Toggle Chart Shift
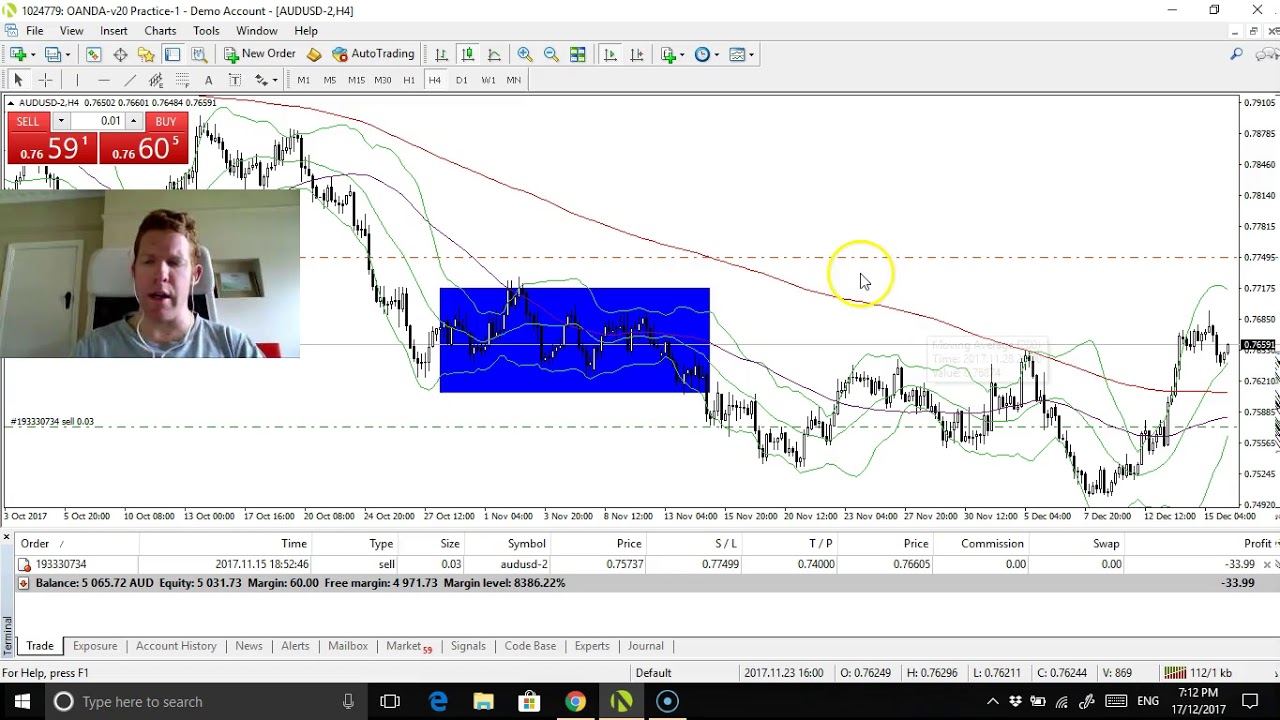This screenshot has height=720, width=1280. [637, 54]
